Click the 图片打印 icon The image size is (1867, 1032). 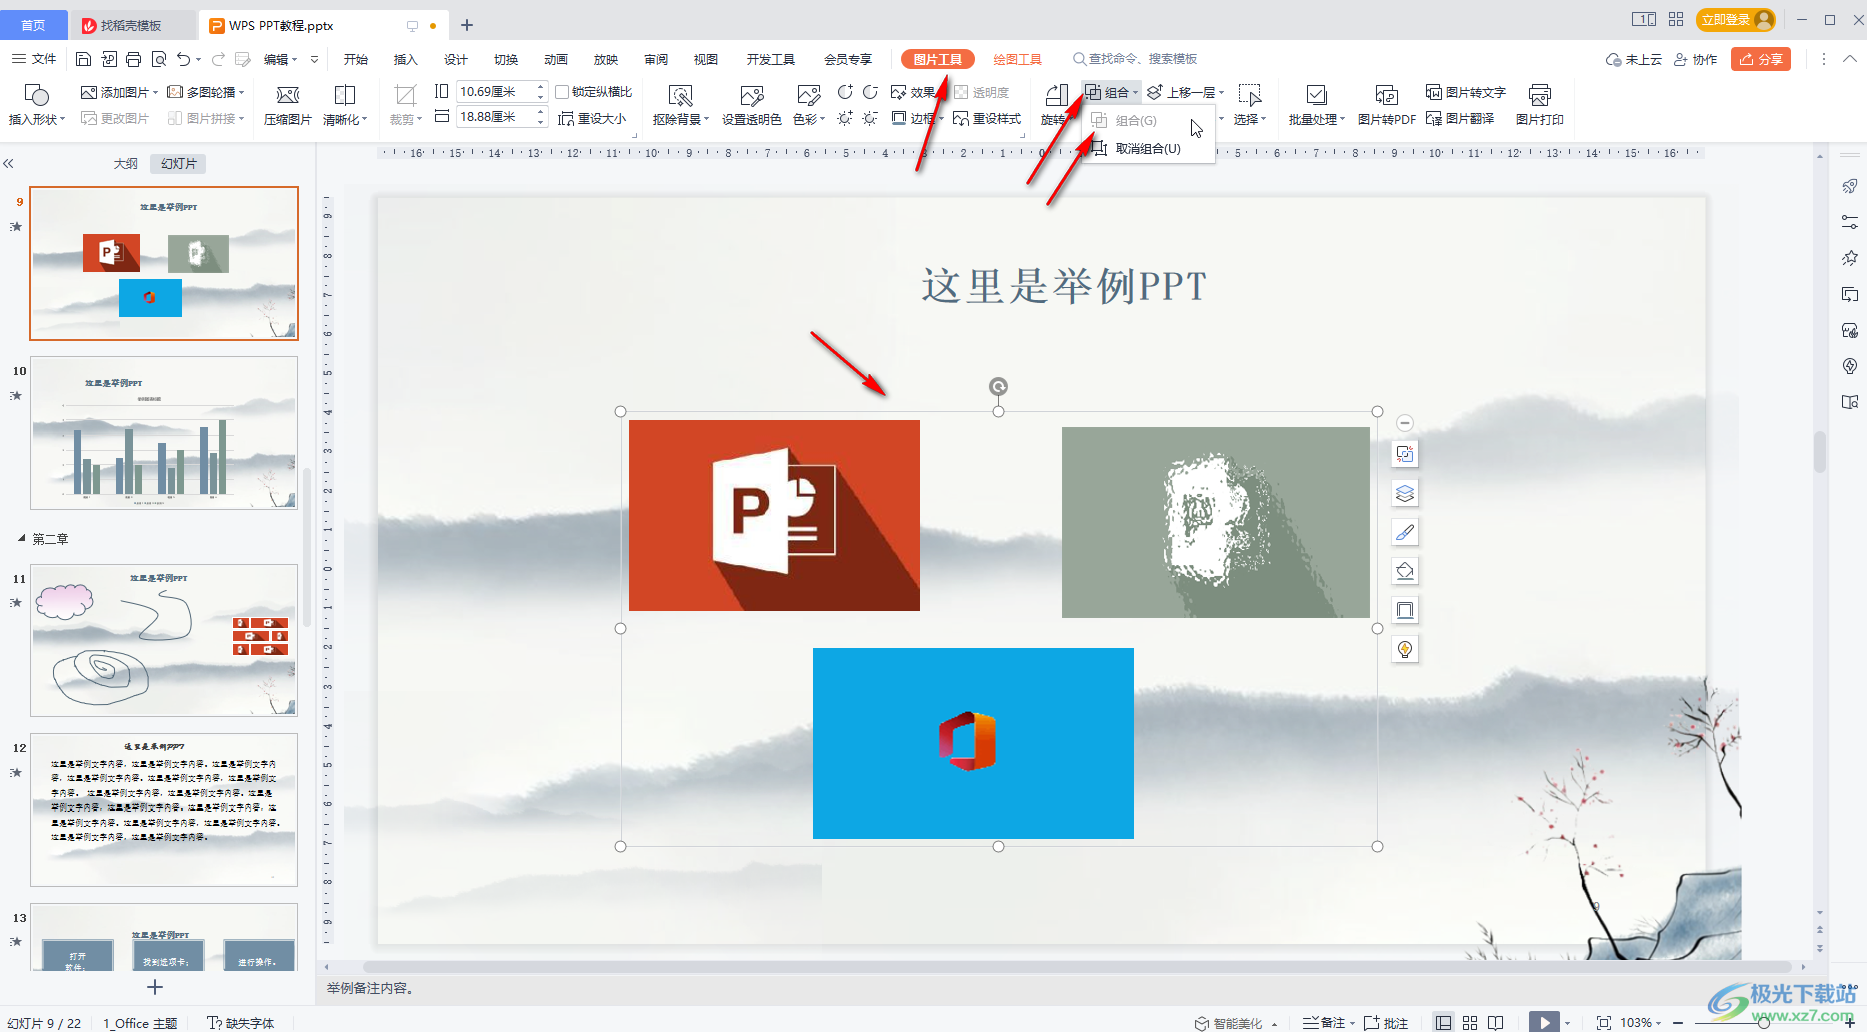pyautogui.click(x=1539, y=95)
